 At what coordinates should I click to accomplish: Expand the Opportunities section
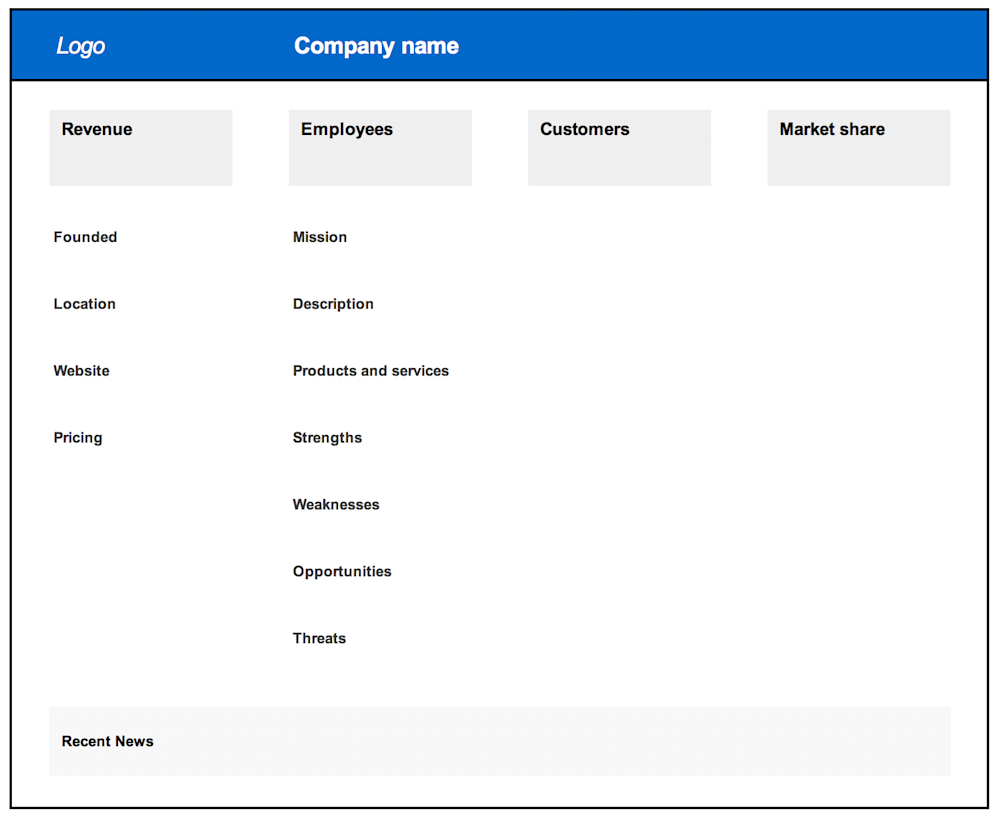pyautogui.click(x=342, y=571)
